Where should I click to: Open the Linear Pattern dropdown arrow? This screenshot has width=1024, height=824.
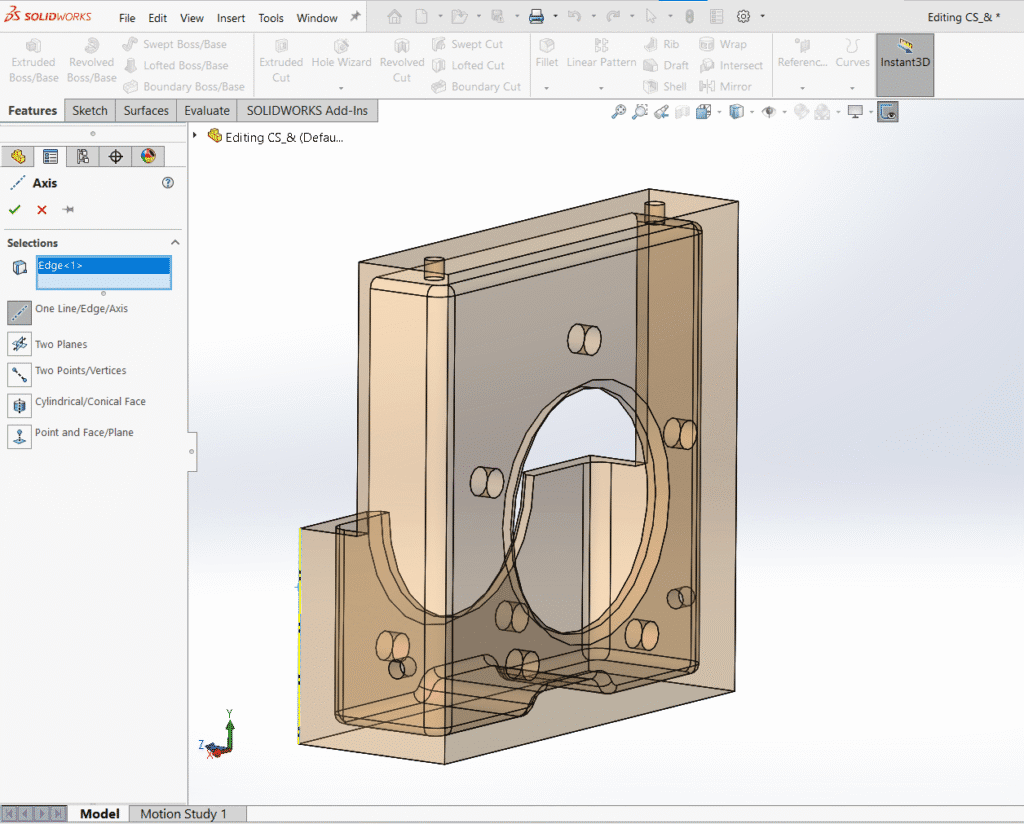point(601,87)
